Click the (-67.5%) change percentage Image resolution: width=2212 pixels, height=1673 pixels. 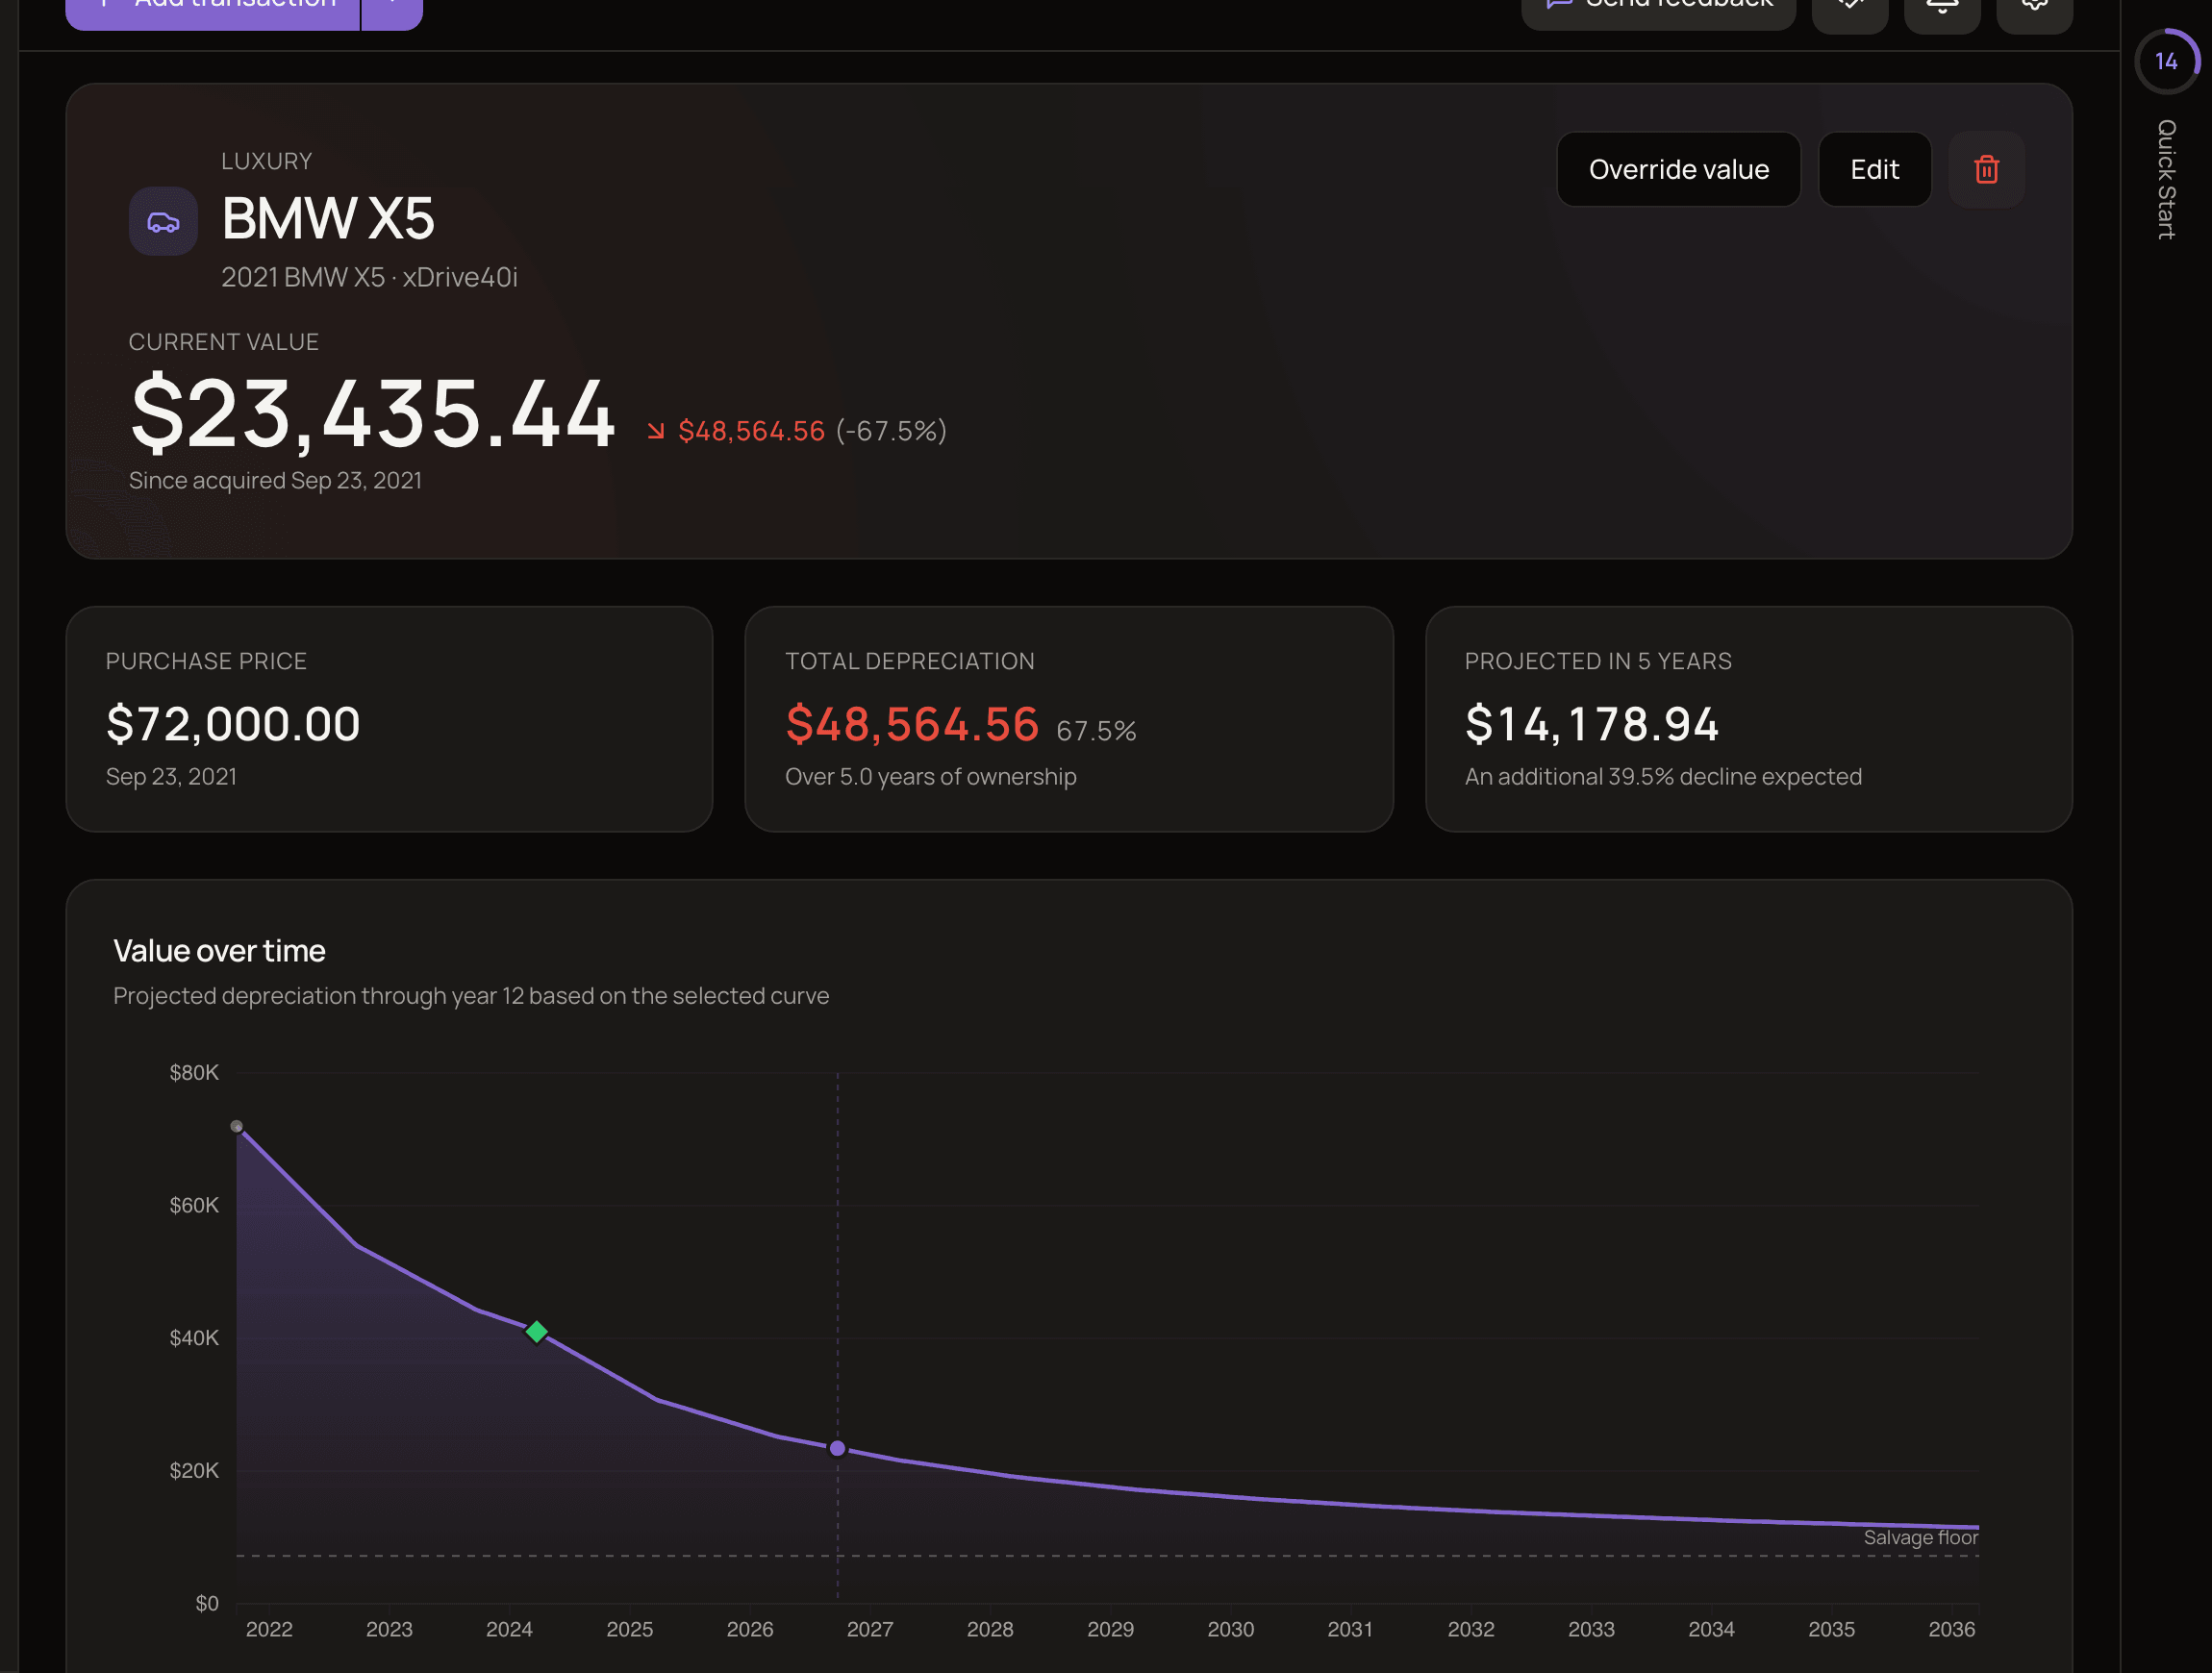pos(891,431)
